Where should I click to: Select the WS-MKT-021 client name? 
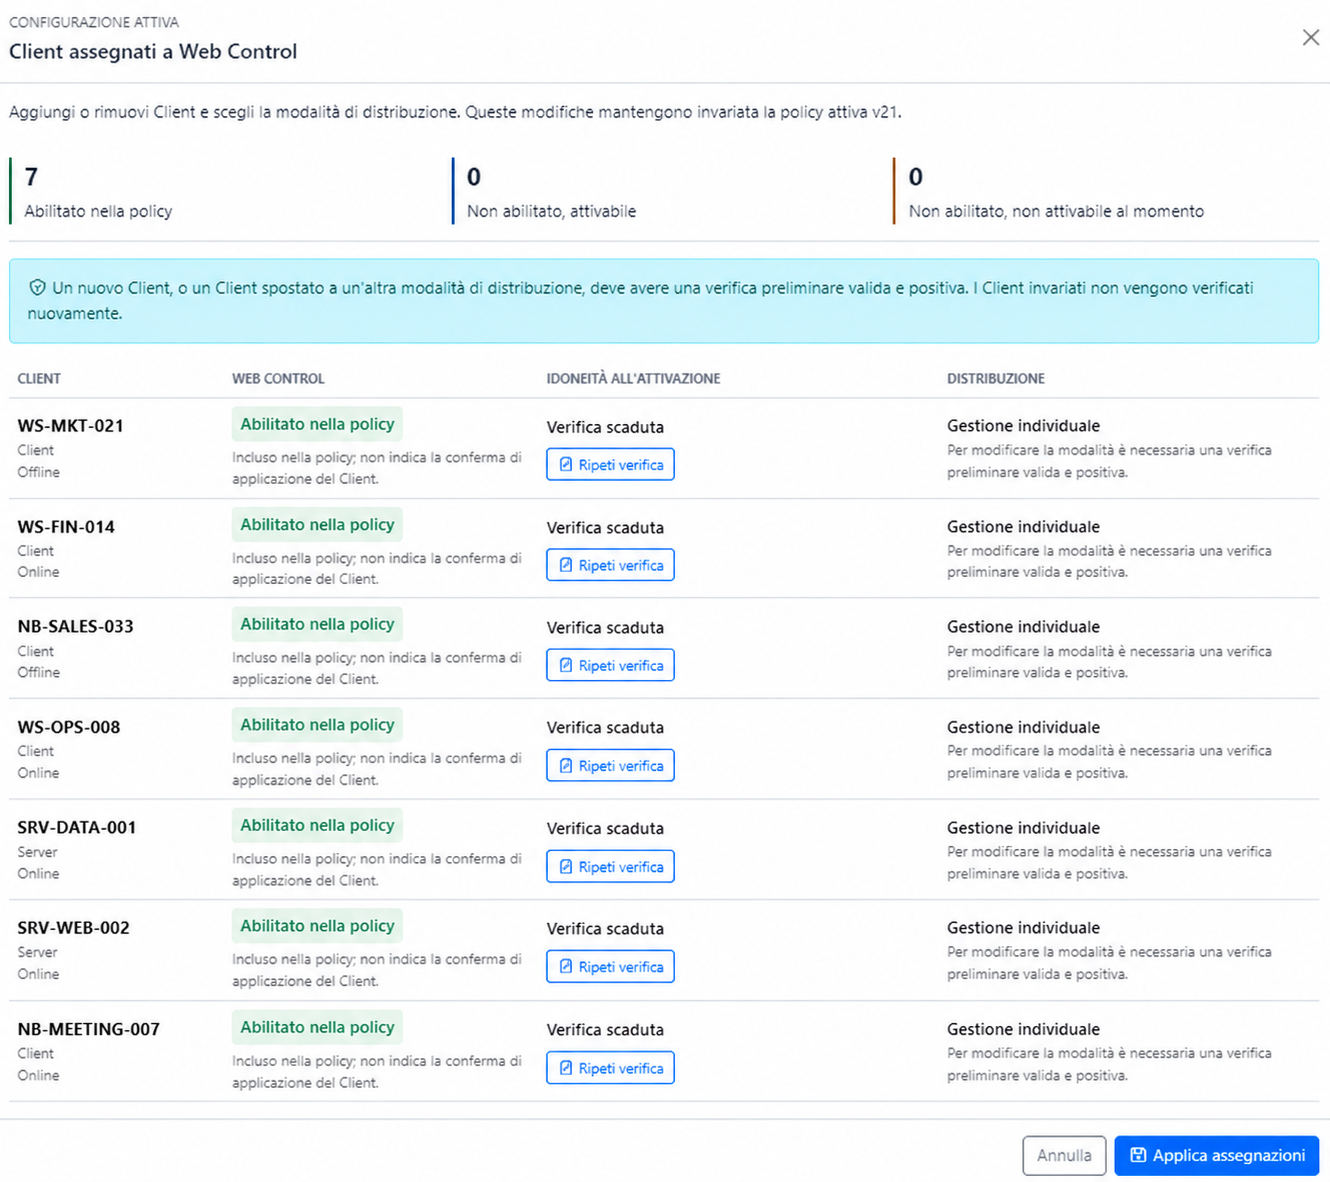(x=71, y=426)
